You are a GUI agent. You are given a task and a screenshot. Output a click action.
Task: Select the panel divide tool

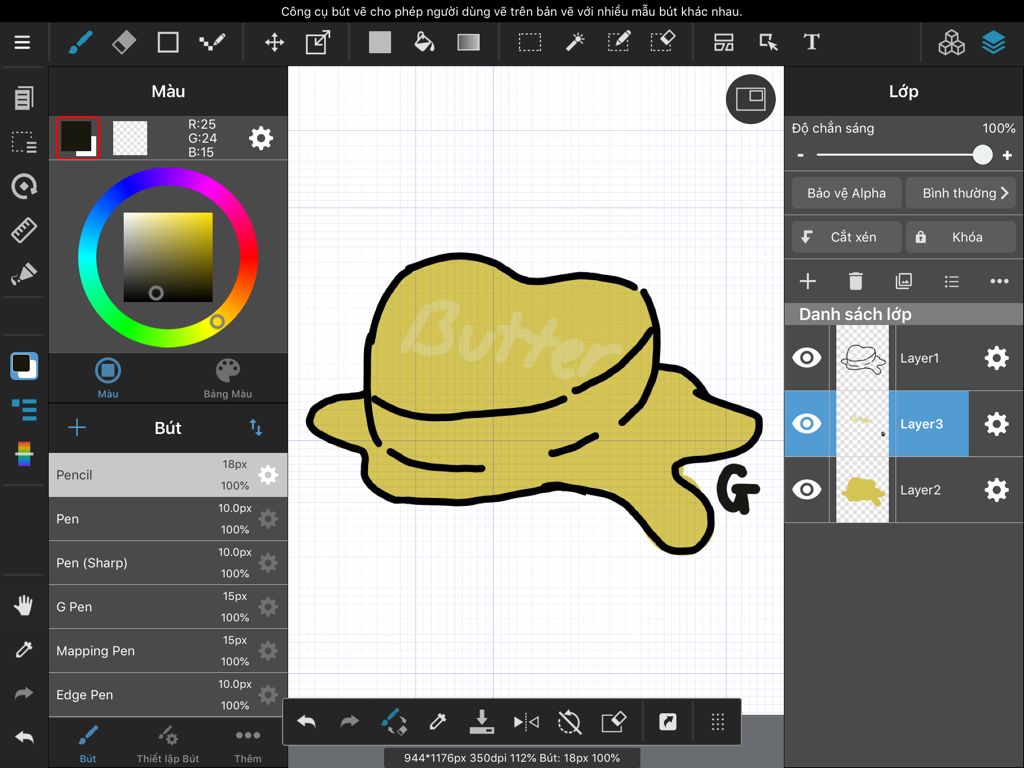724,42
